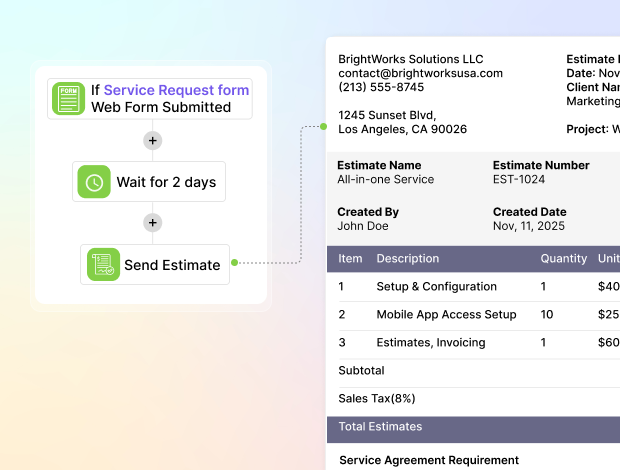Click the Quantity column header

click(x=563, y=259)
